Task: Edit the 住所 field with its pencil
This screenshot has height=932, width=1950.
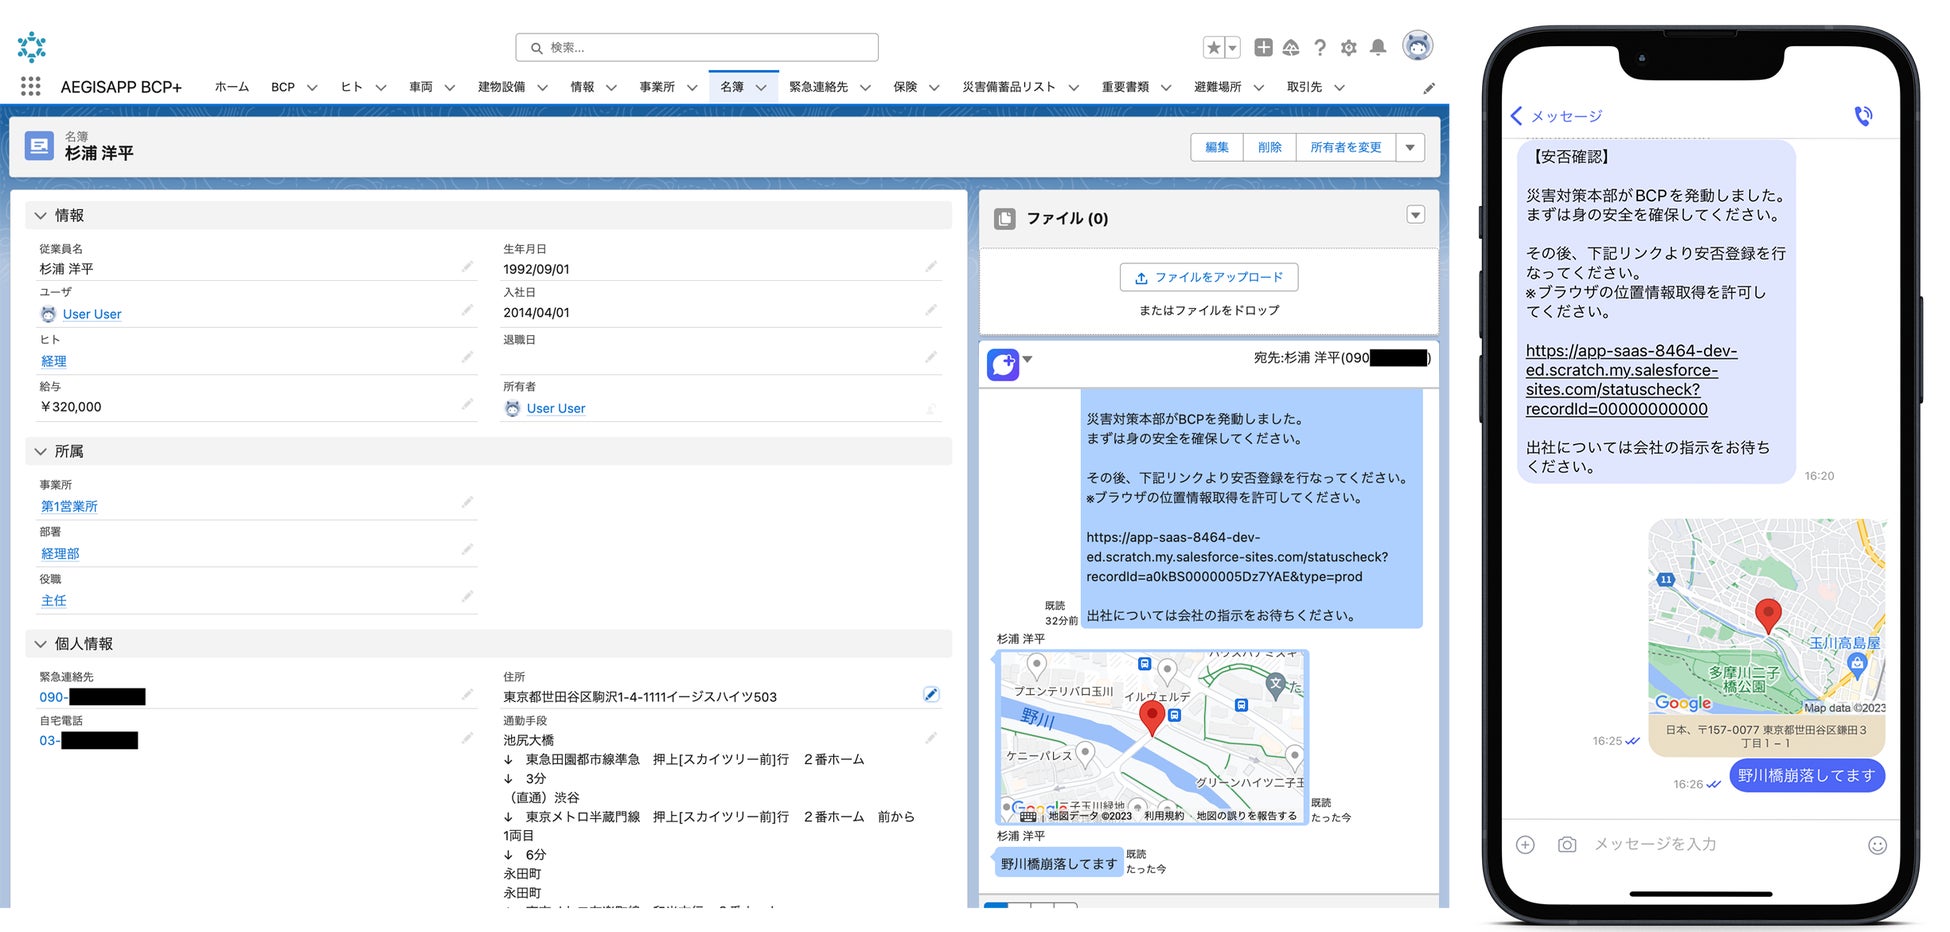Action: click(931, 694)
